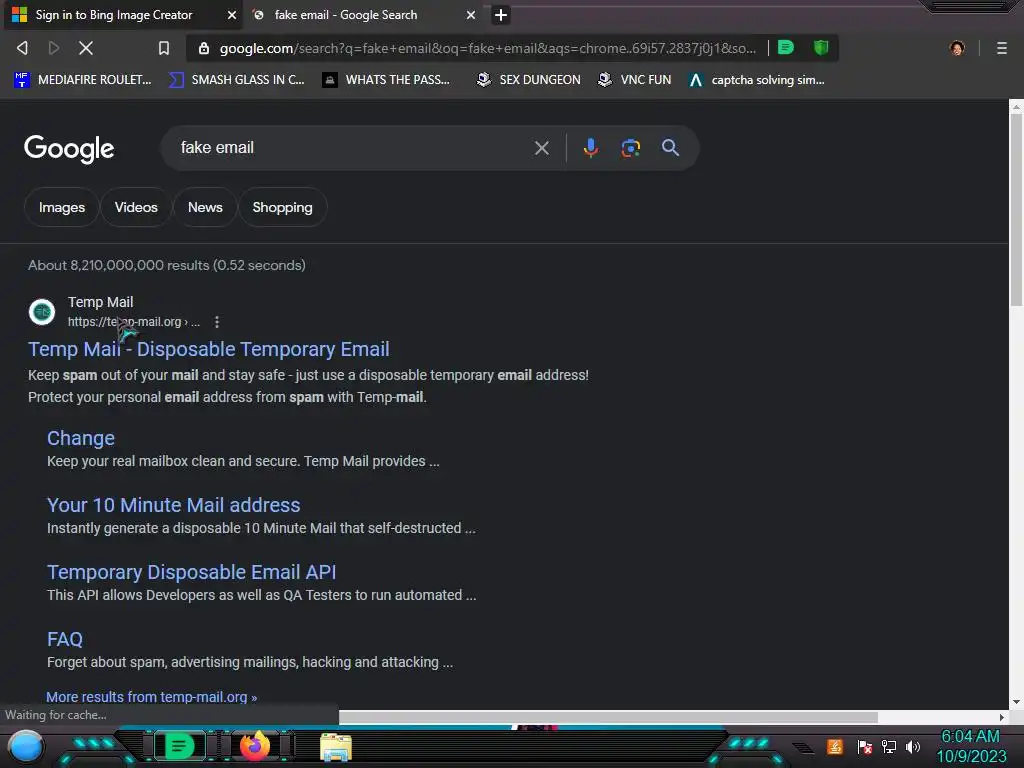1024x768 pixels.
Task: Click the Java tray icon
Action: pos(835,746)
